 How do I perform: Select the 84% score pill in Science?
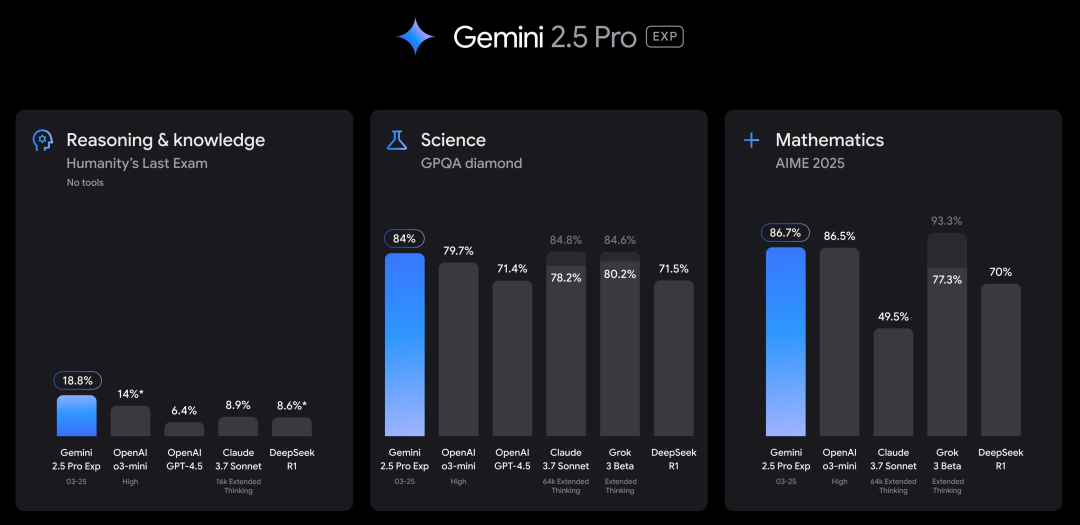click(405, 239)
